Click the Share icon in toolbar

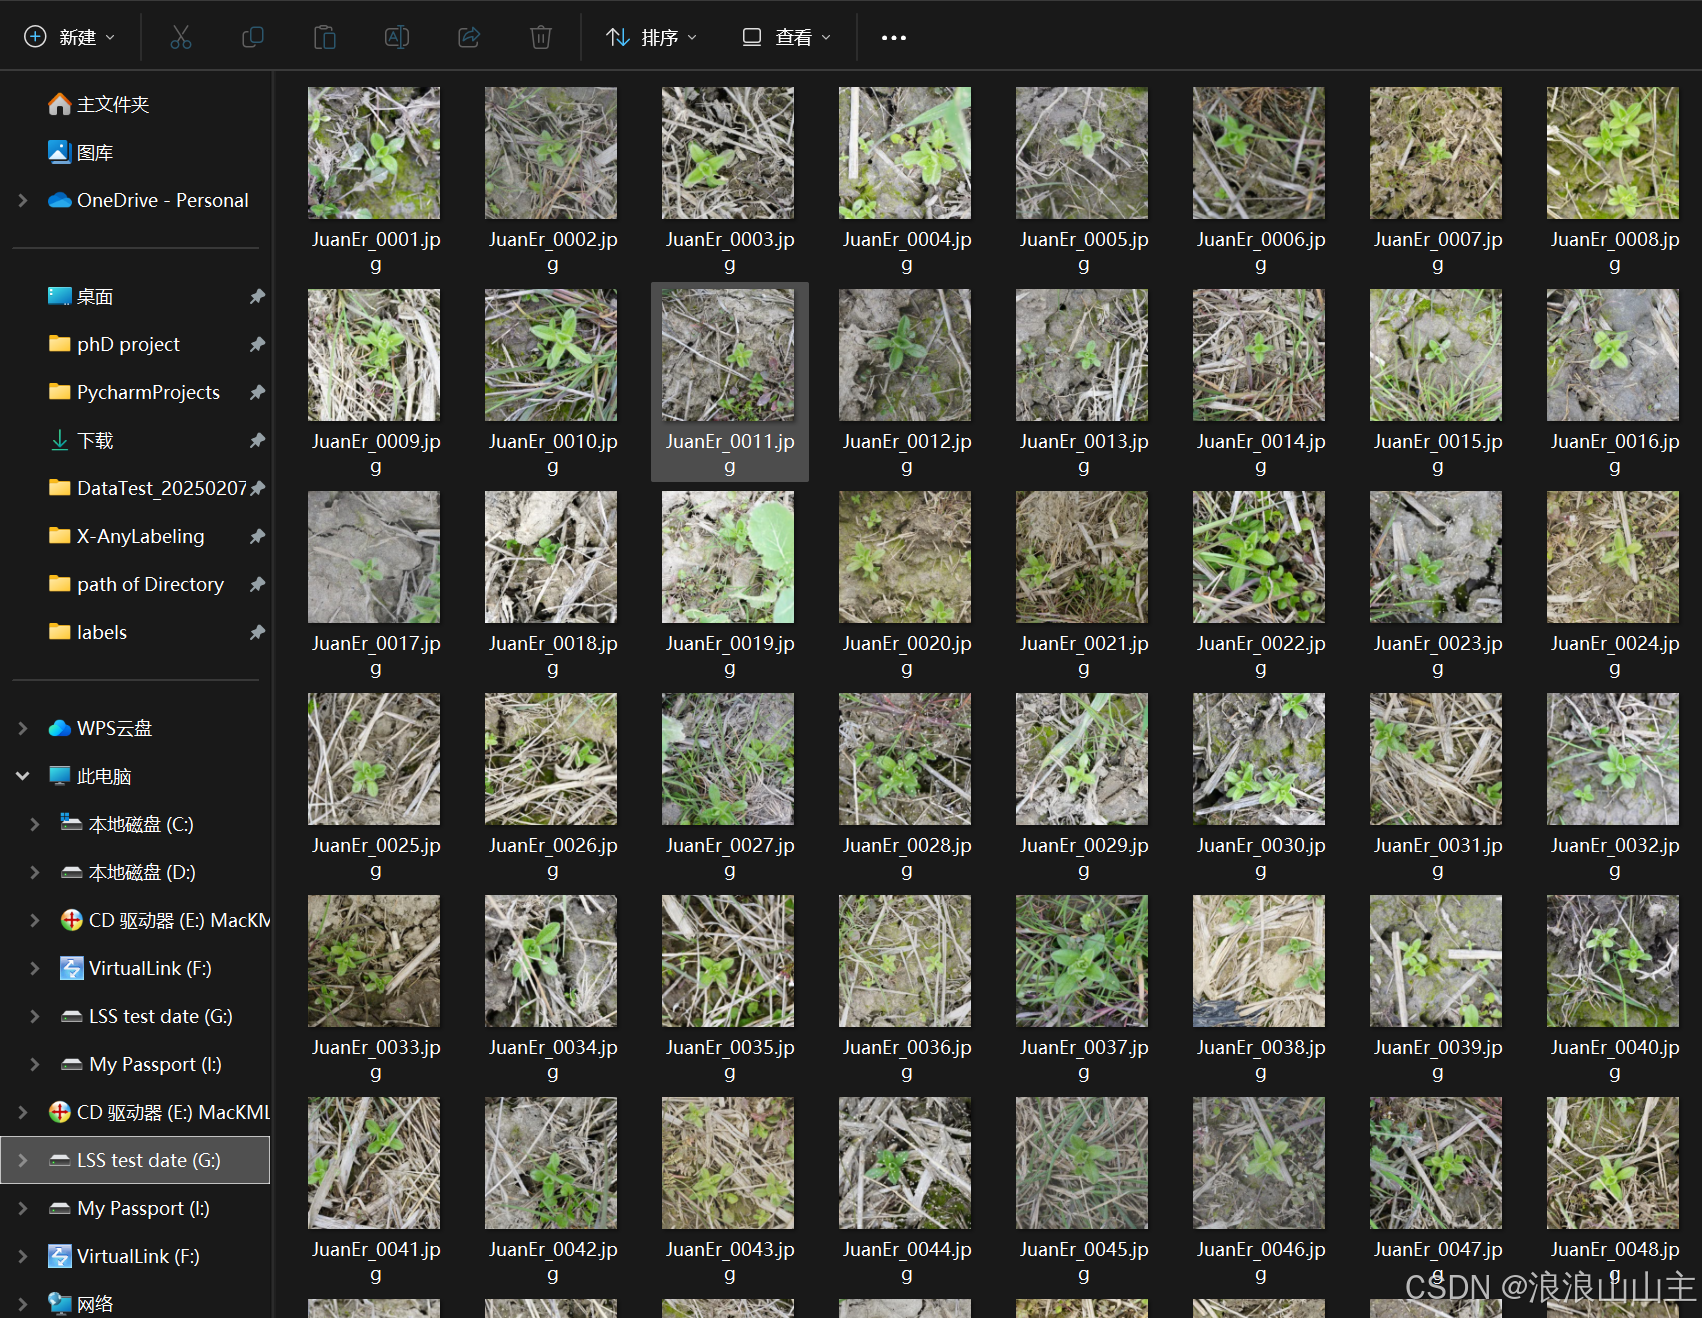[469, 37]
